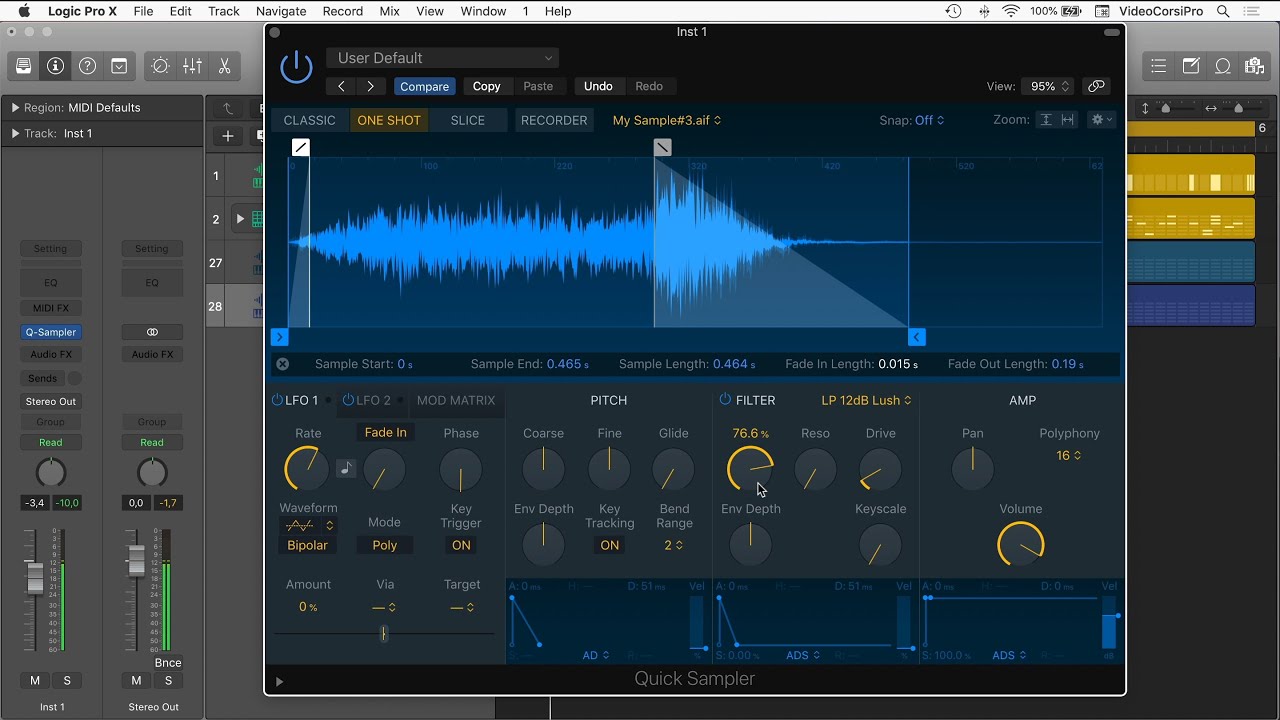1280x720 pixels.
Task: Click the blue sample start marker
Action: tap(279, 338)
